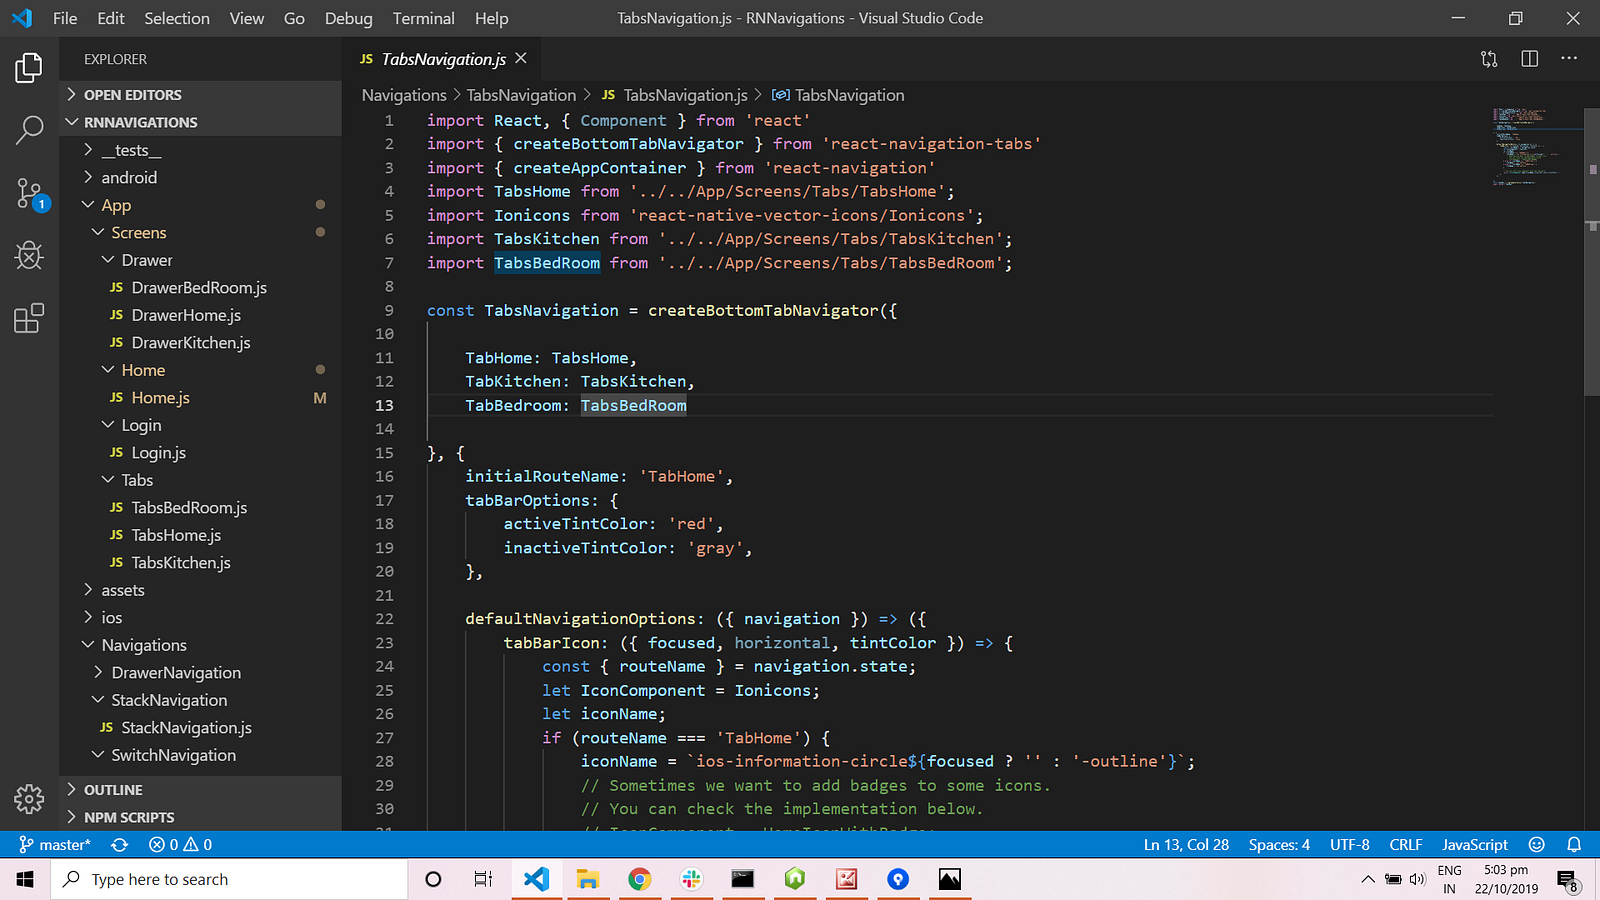
Task: Open TabsBedRoom.js file
Action: pos(200,508)
